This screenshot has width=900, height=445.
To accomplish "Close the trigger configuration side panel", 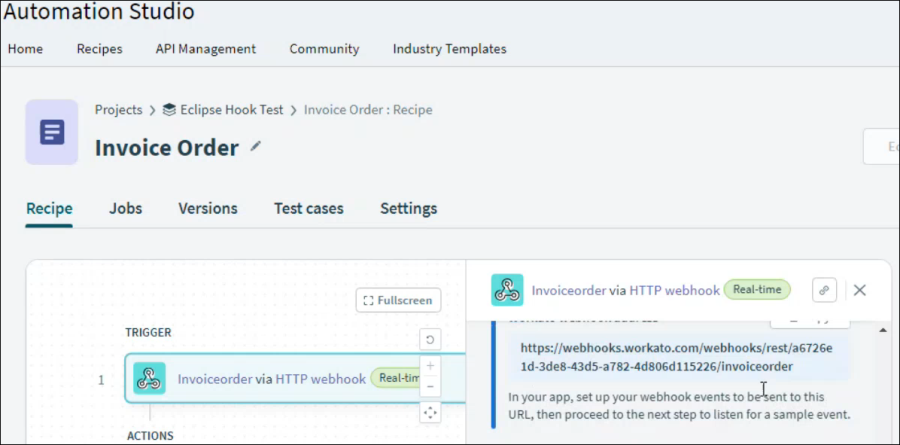I will click(x=859, y=291).
